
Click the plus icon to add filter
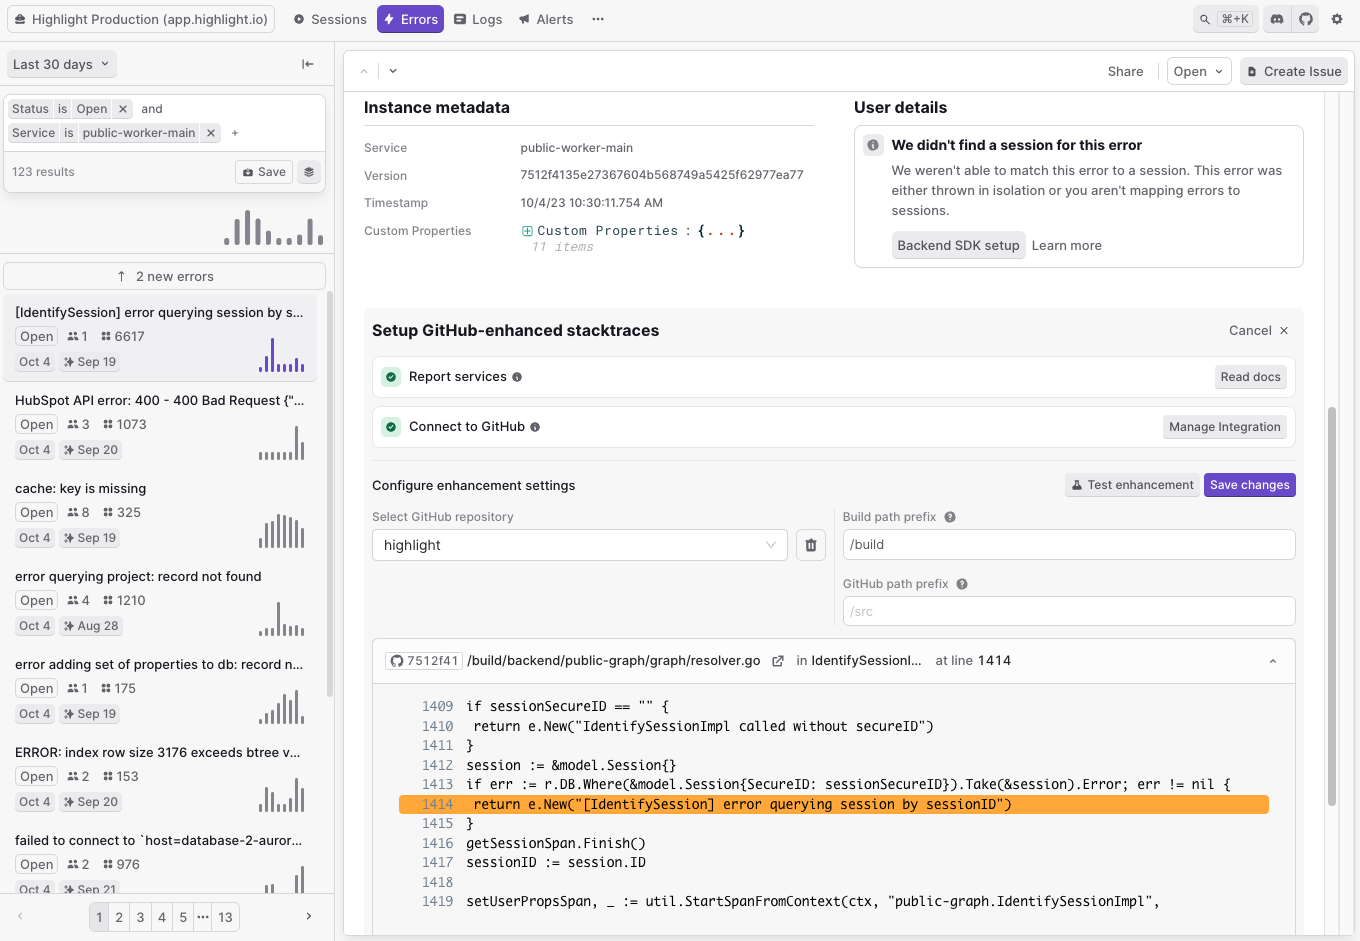click(235, 133)
